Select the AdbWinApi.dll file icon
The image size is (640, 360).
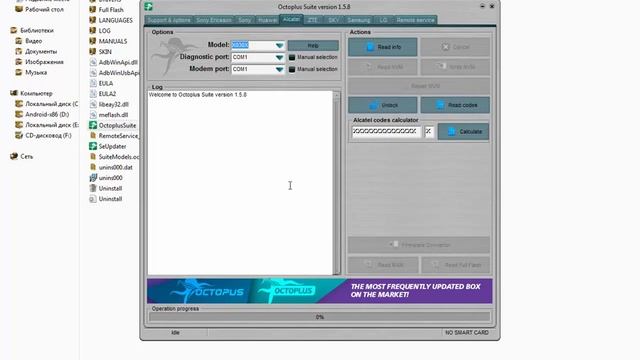click(x=93, y=62)
